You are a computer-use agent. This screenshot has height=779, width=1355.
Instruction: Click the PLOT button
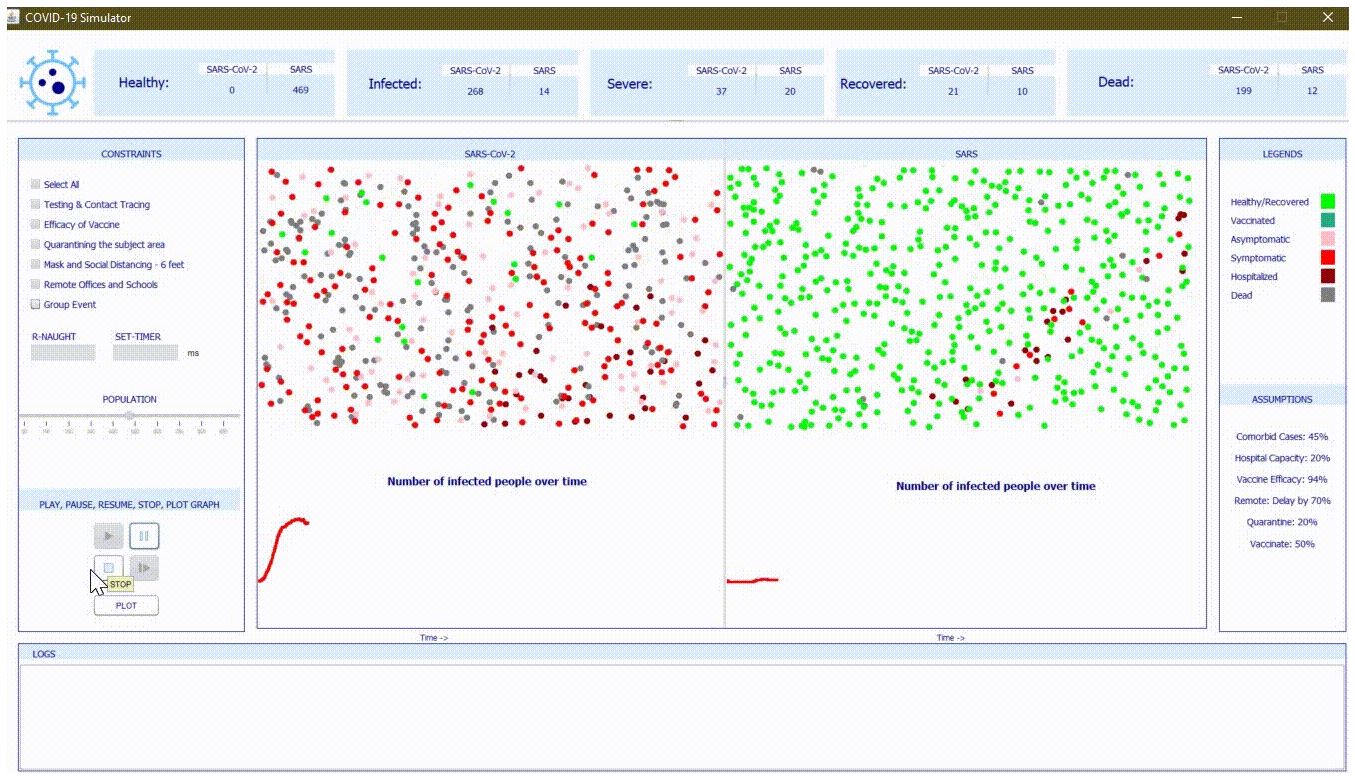pos(126,605)
